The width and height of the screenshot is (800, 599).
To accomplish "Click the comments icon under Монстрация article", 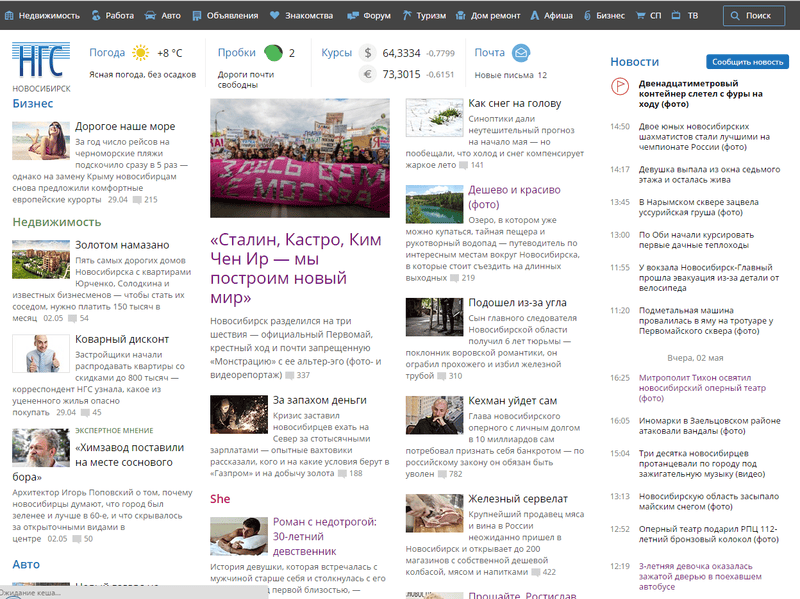I will [290, 375].
